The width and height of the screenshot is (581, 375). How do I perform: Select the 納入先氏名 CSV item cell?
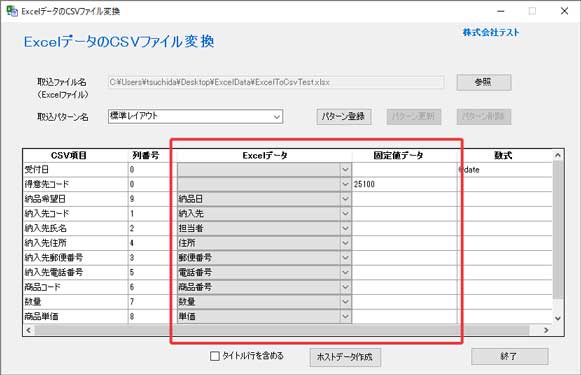[x=76, y=228]
